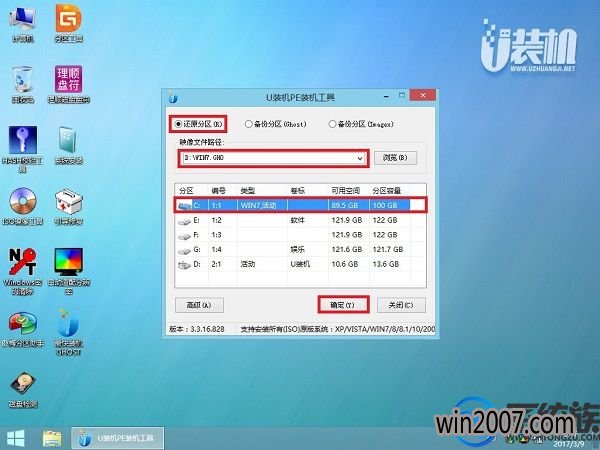Click the 89.5 GB free space cell
This screenshot has height=450, width=600.
click(345, 205)
